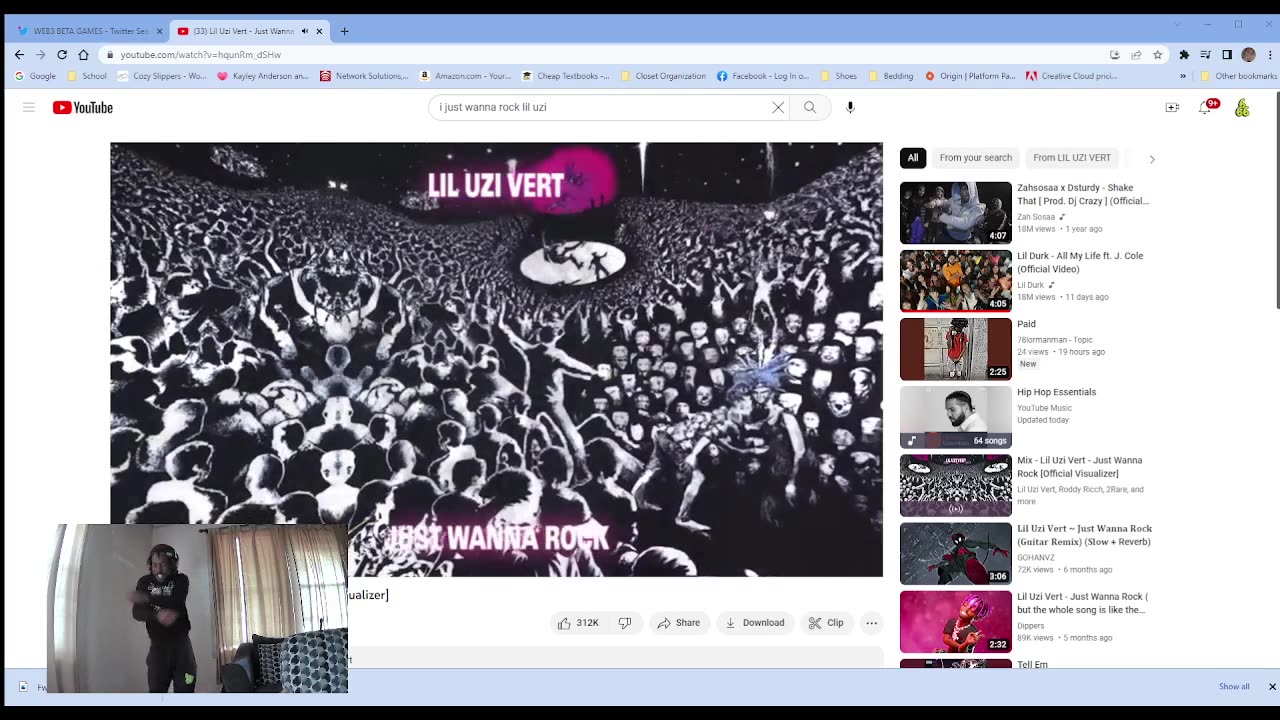This screenshot has width=1280, height=720.
Task: Open the YouTube guide hamburger menu
Action: [x=29, y=107]
